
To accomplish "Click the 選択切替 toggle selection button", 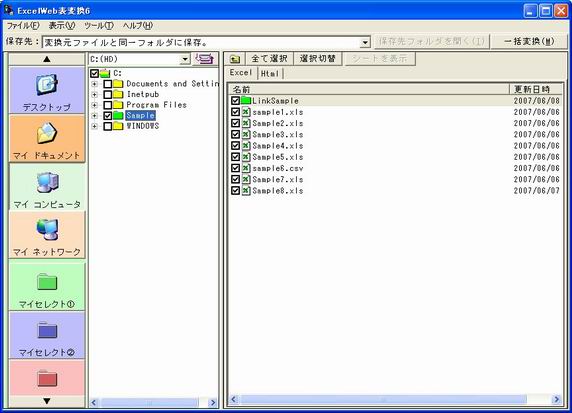I will (x=317, y=59).
